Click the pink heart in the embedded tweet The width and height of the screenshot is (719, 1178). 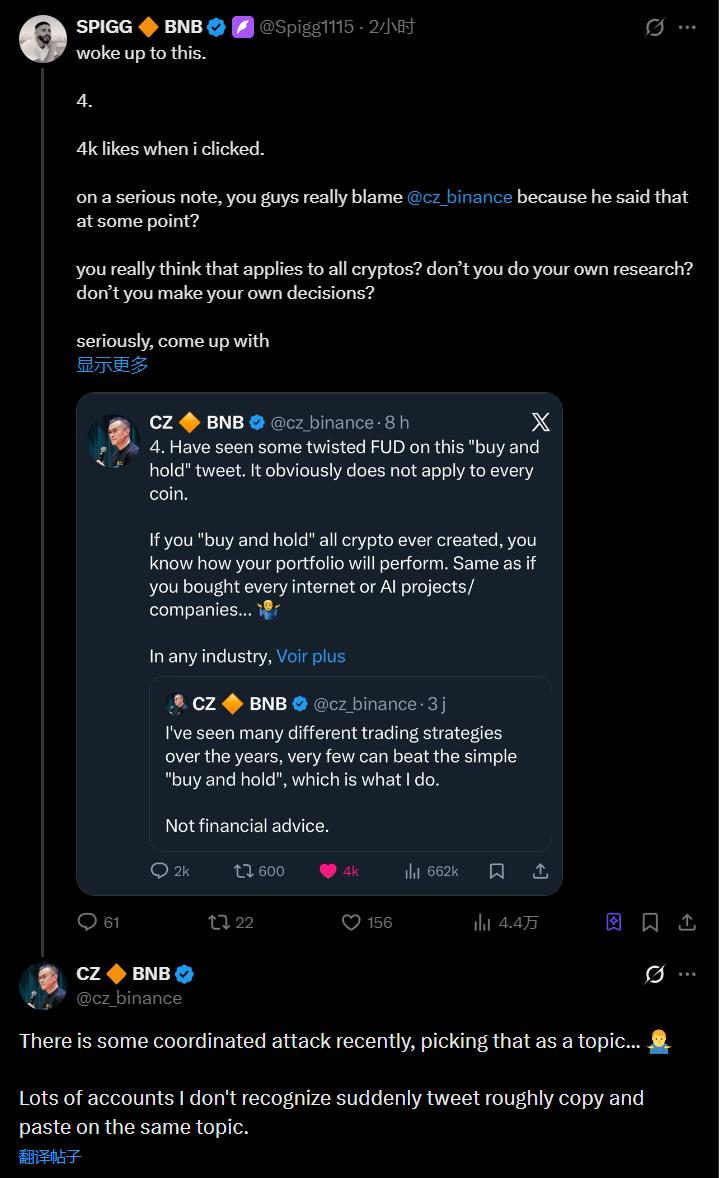point(328,871)
